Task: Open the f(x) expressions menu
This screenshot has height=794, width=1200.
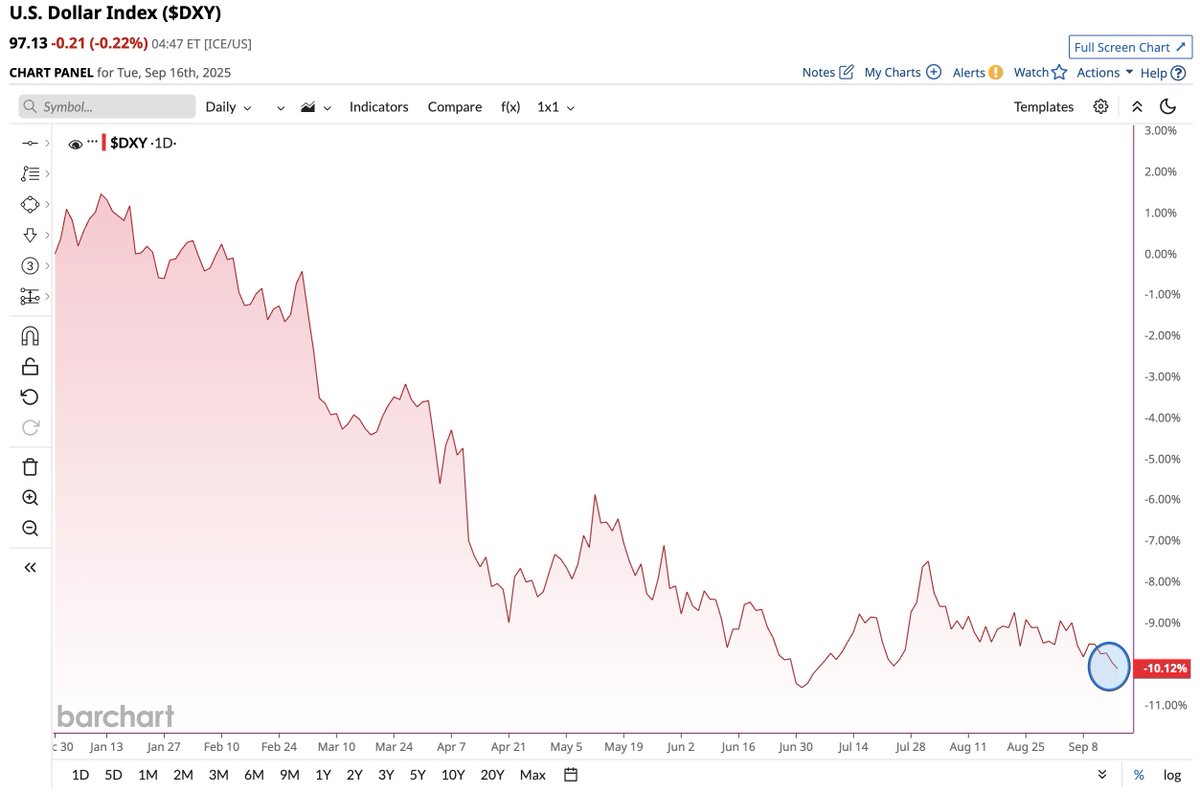Action: 511,106
